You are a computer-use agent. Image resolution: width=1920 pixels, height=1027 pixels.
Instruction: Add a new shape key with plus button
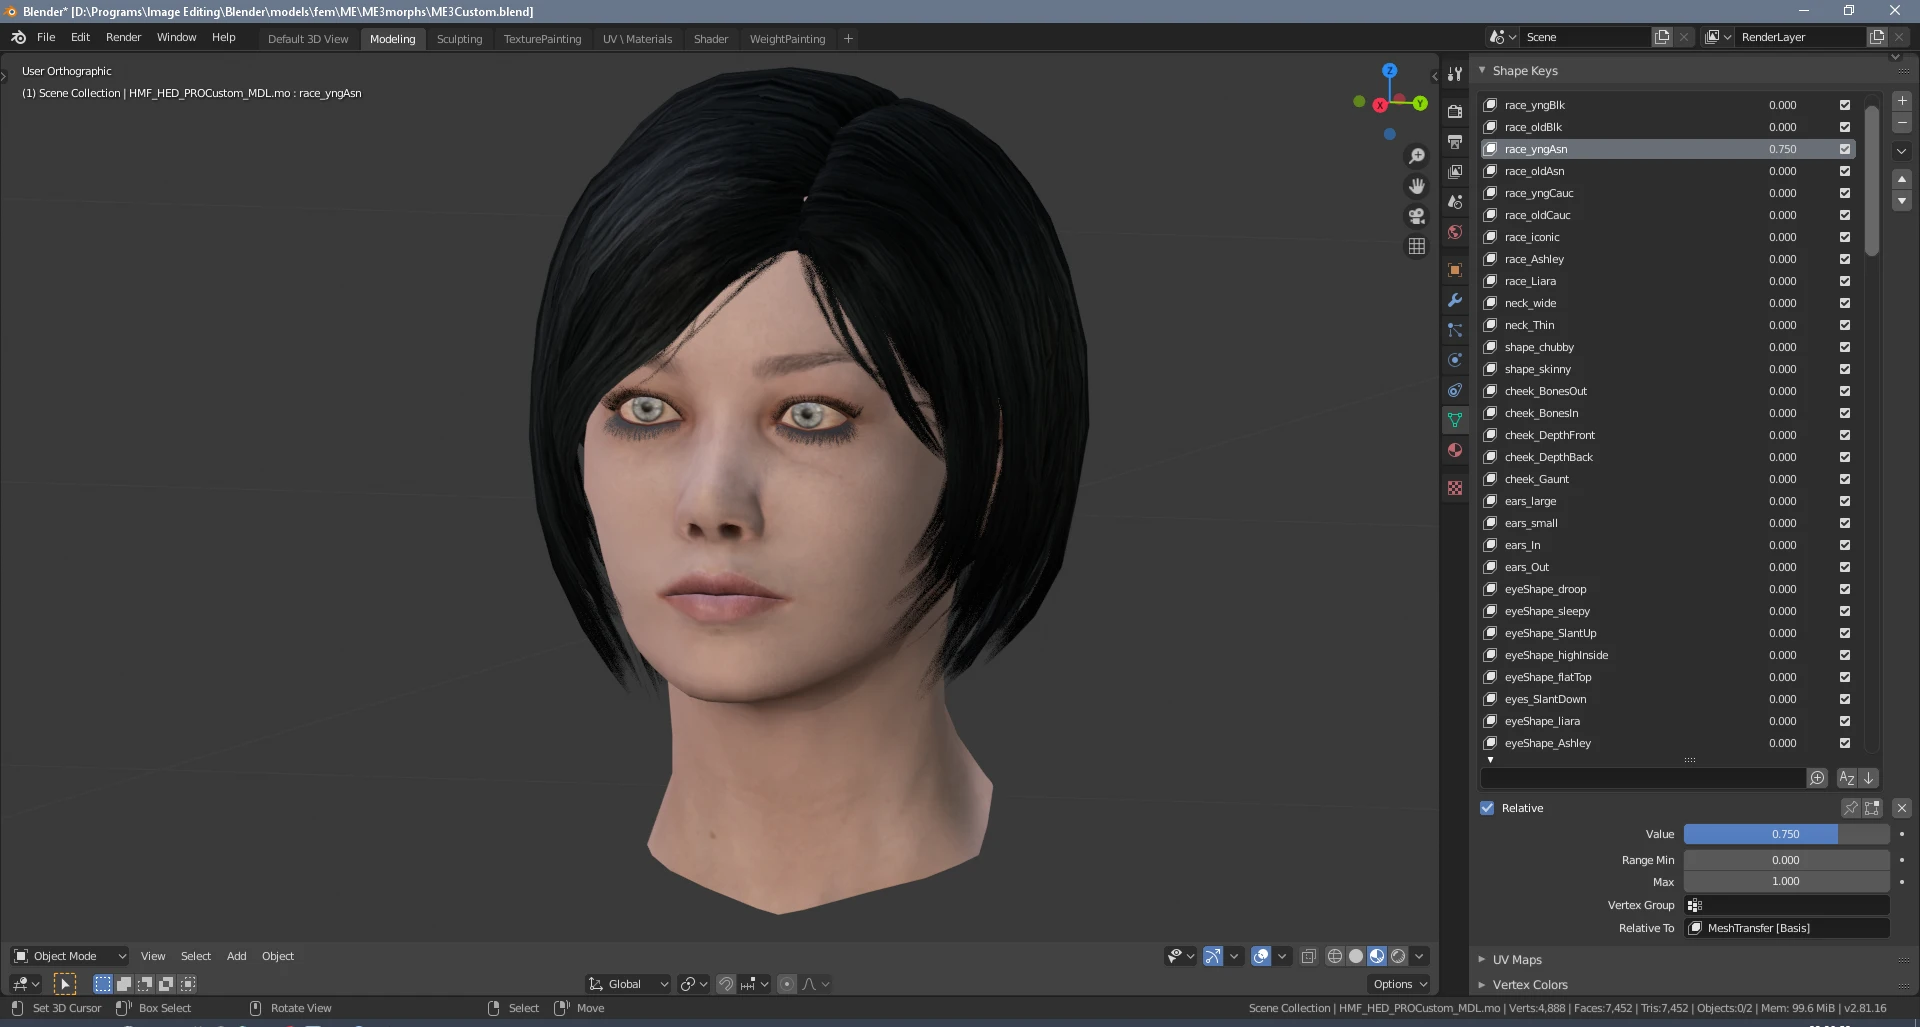pos(1902,101)
